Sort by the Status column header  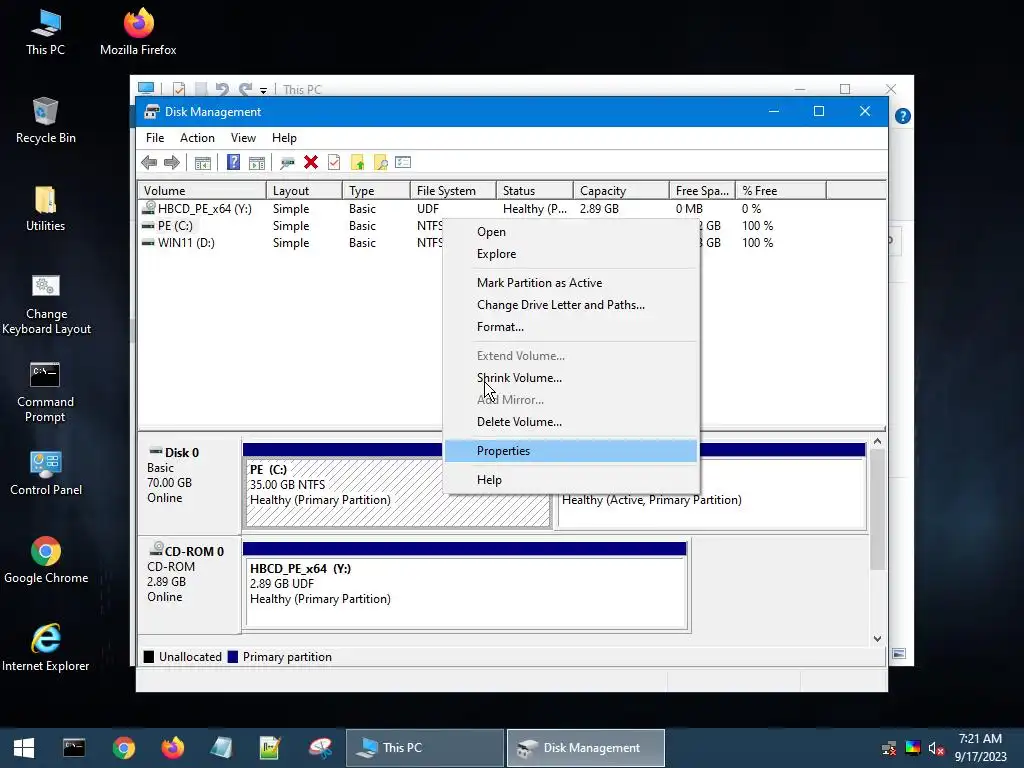[x=535, y=191]
